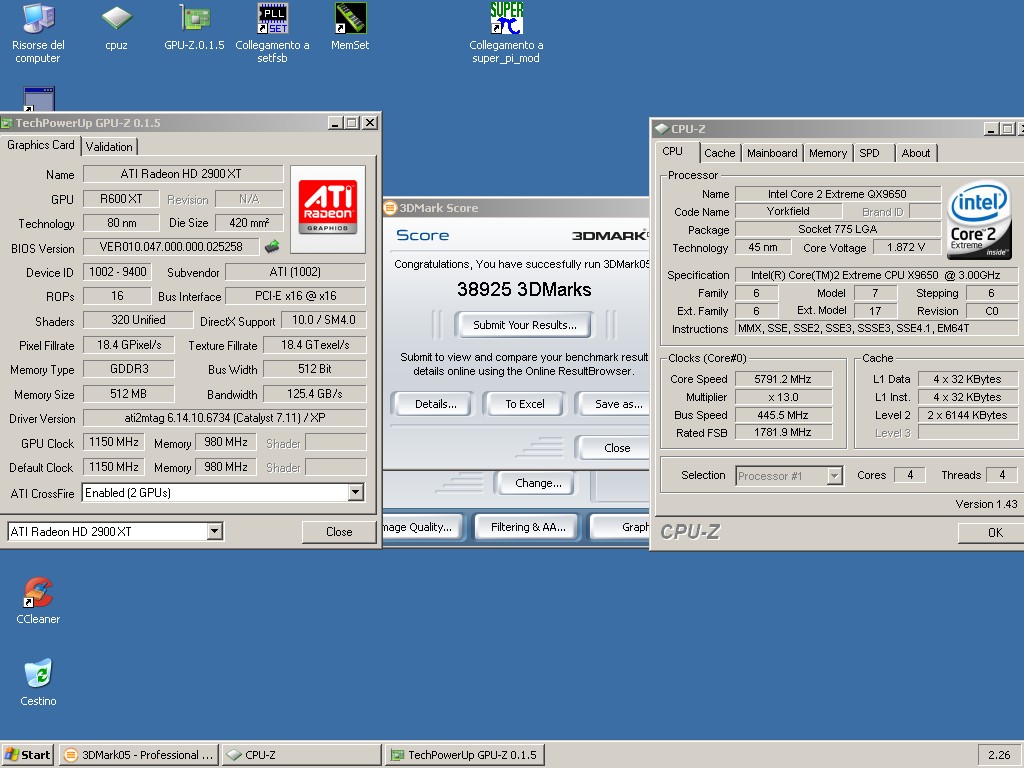
Task: Open the Cestino recycle bin
Action: [38, 683]
